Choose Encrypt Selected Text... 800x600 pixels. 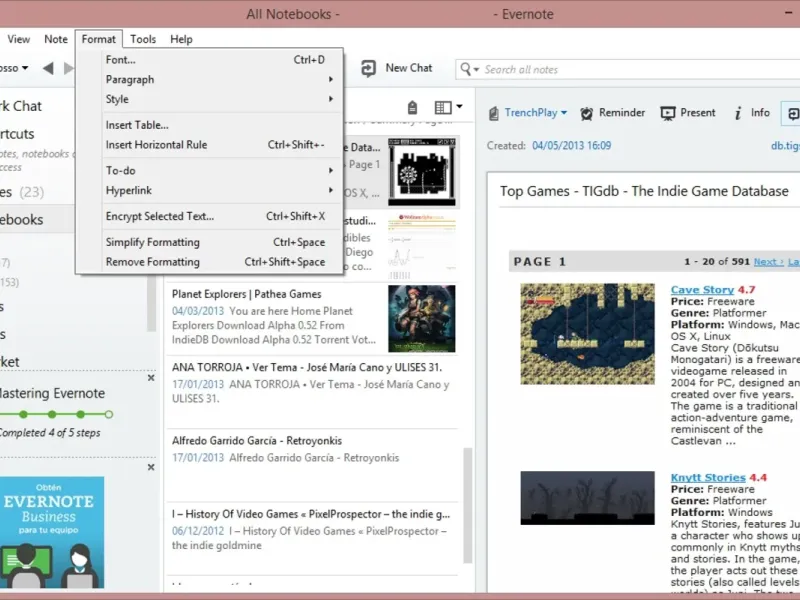[x=209, y=216]
